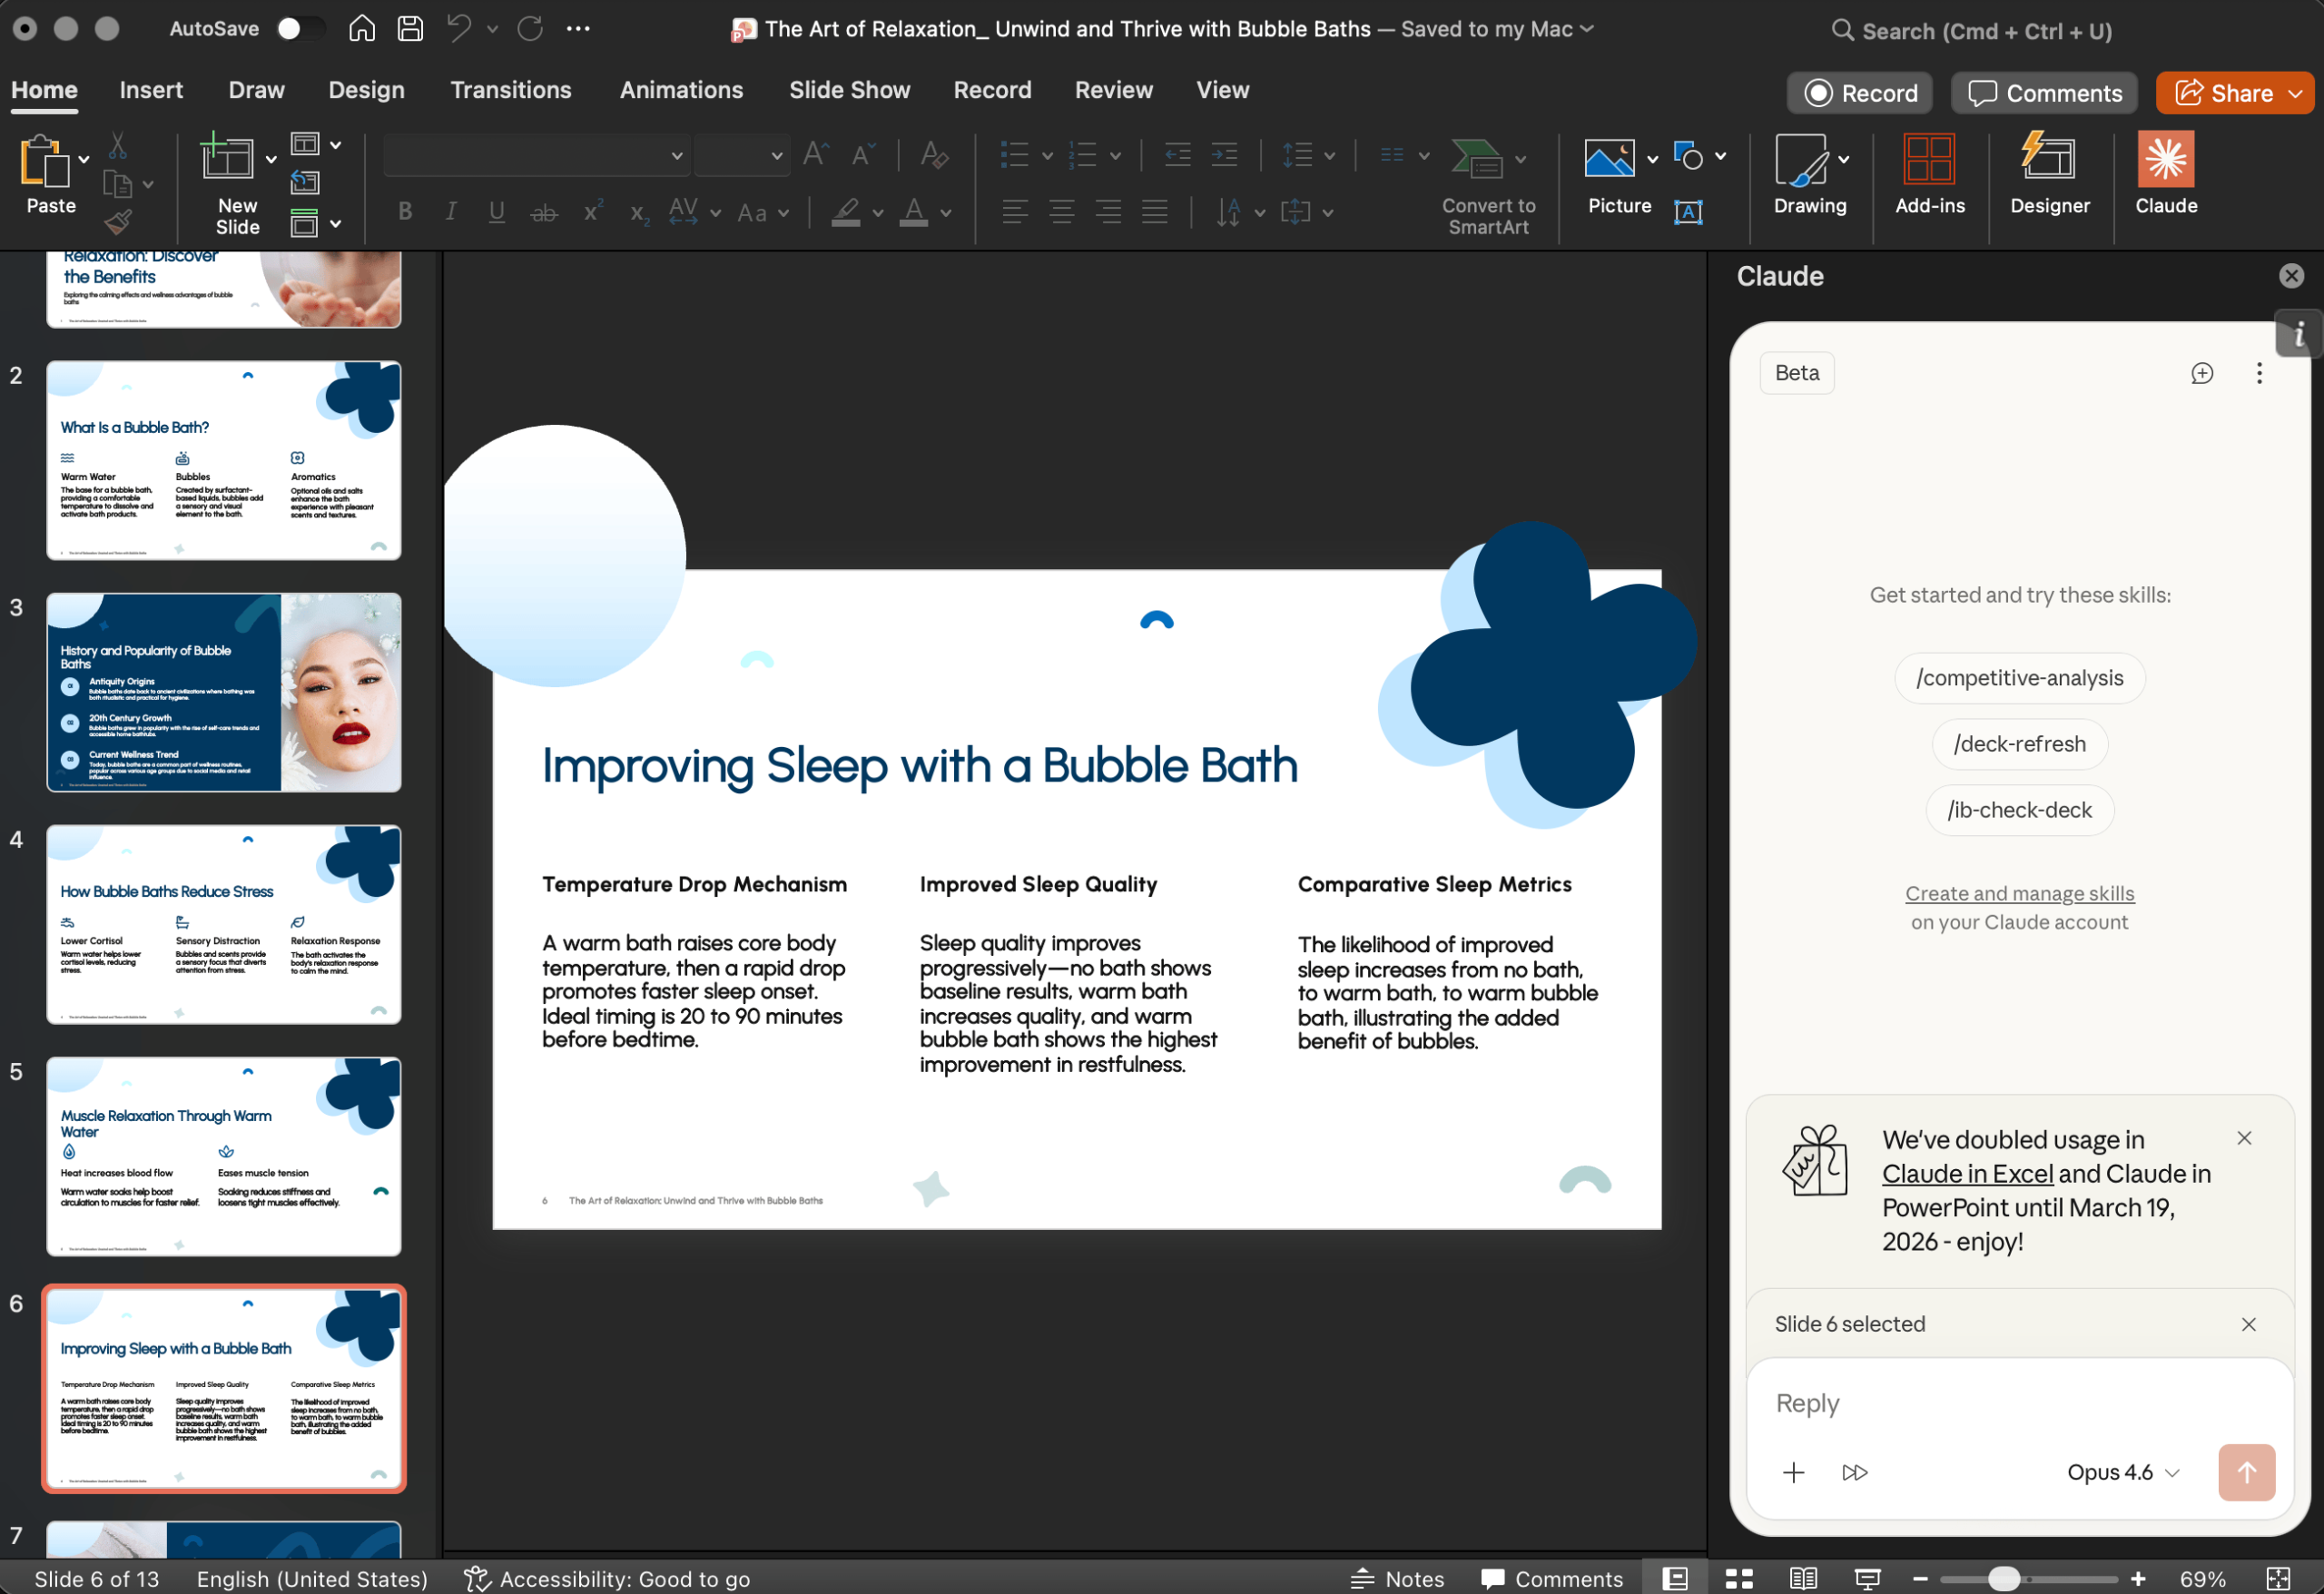Open the Designer pane
This screenshot has height=1594, width=2324.
coord(2050,178)
